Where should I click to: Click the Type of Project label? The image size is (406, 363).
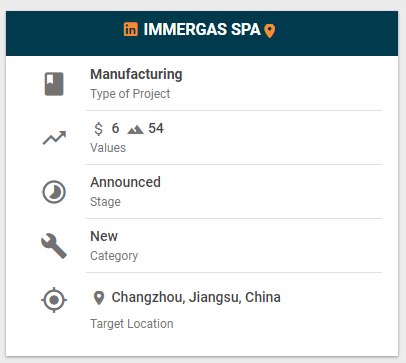[130, 94]
